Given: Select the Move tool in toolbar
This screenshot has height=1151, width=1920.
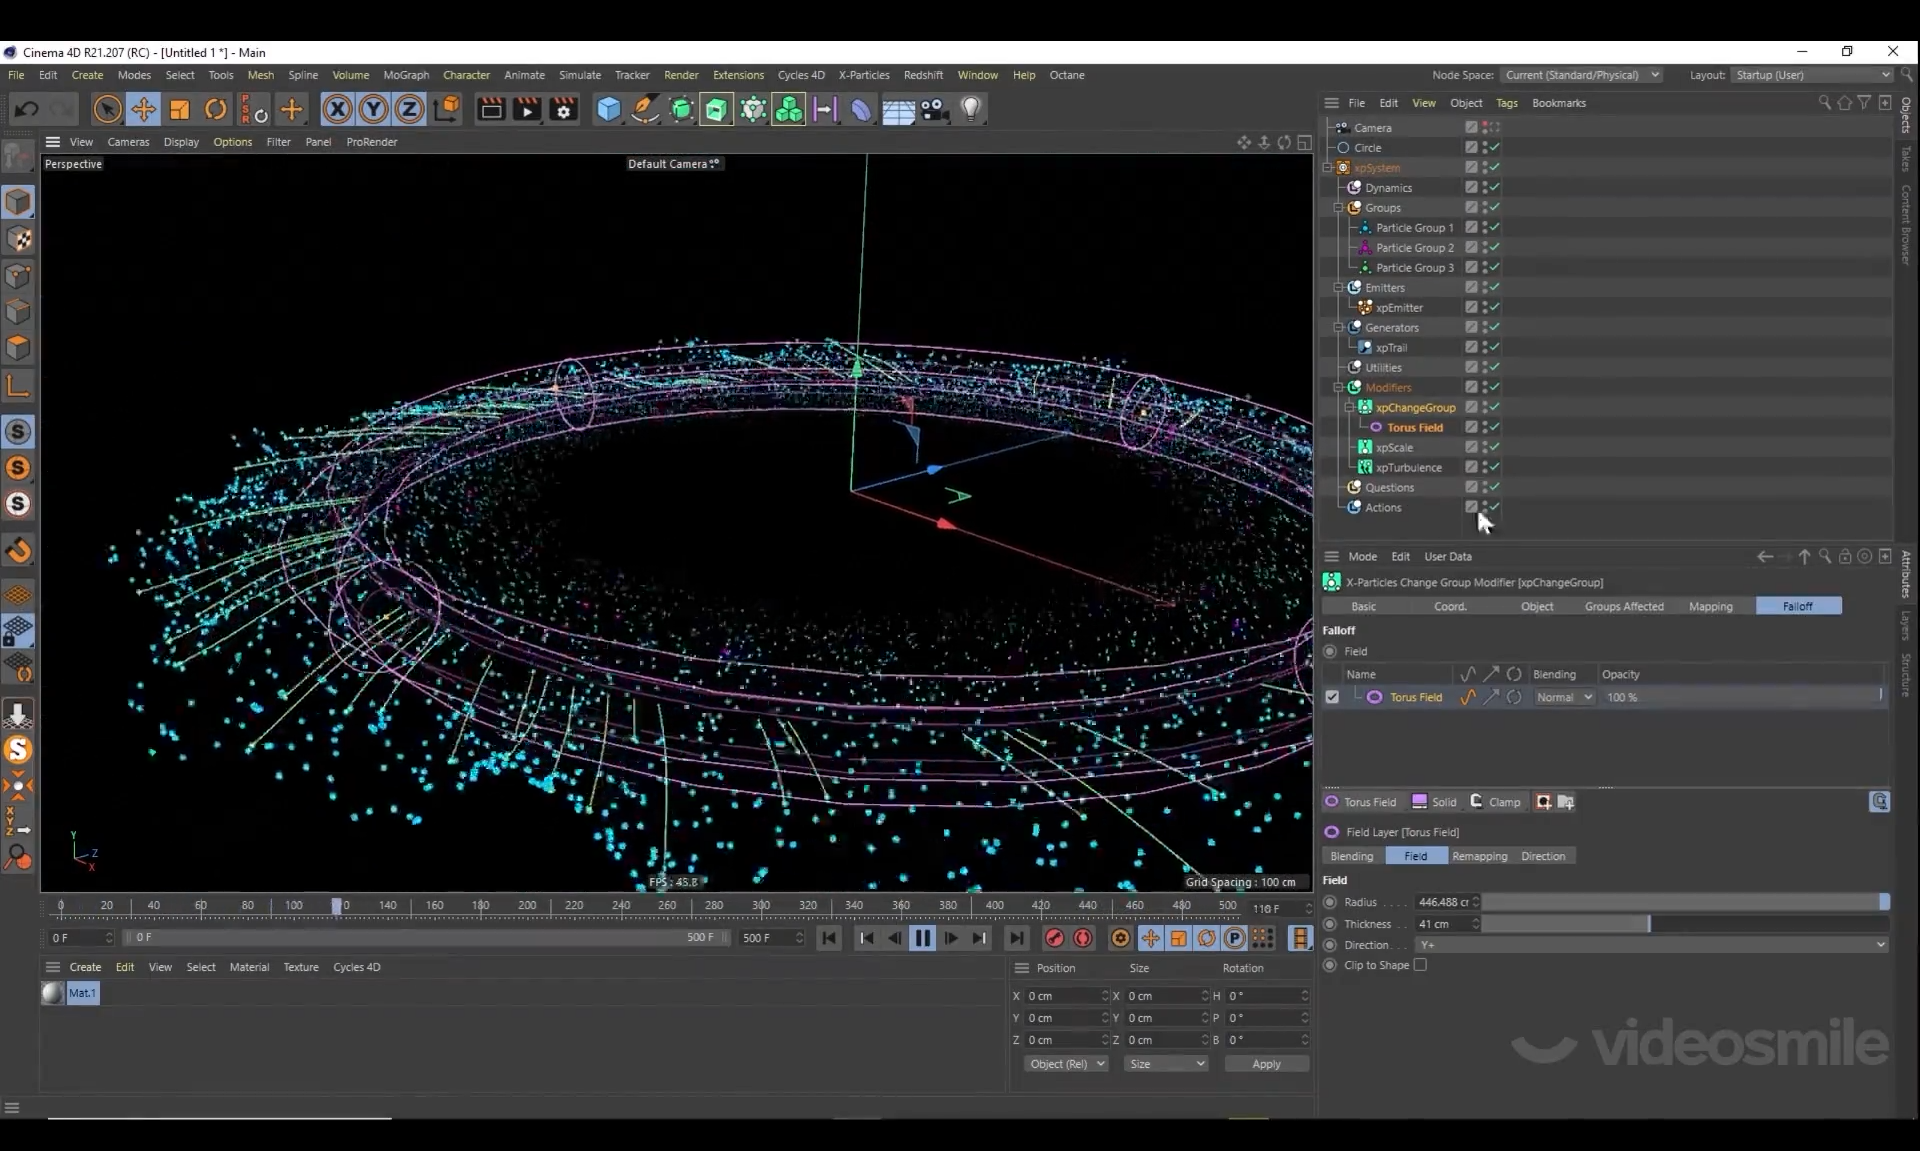Looking at the screenshot, I should click(143, 109).
